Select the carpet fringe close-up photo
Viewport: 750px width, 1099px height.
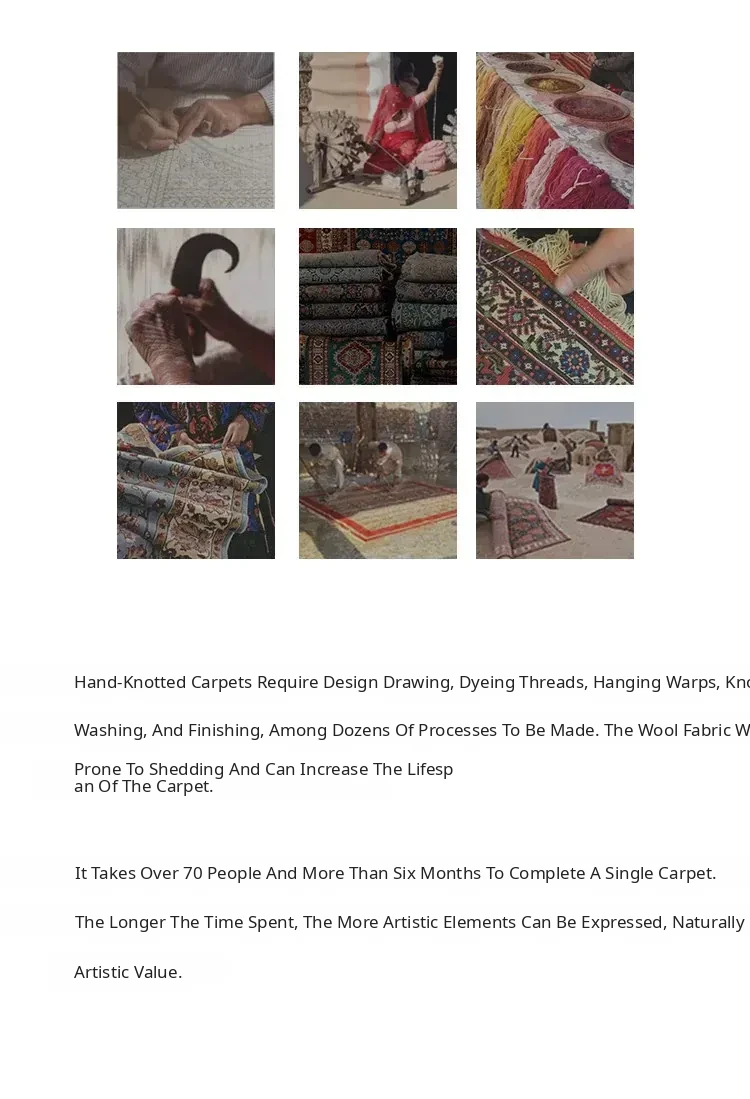[554, 306]
